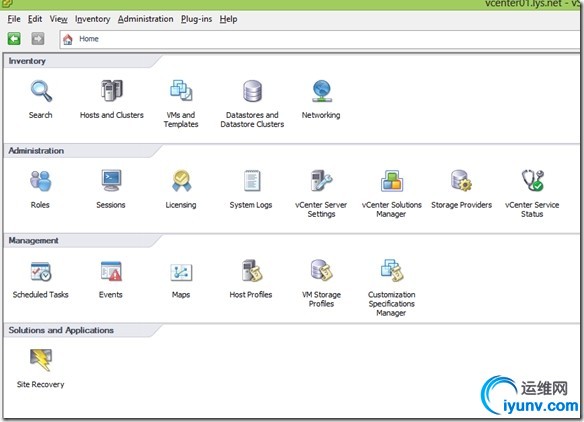Open the Help menu
The image size is (584, 422).
[228, 19]
